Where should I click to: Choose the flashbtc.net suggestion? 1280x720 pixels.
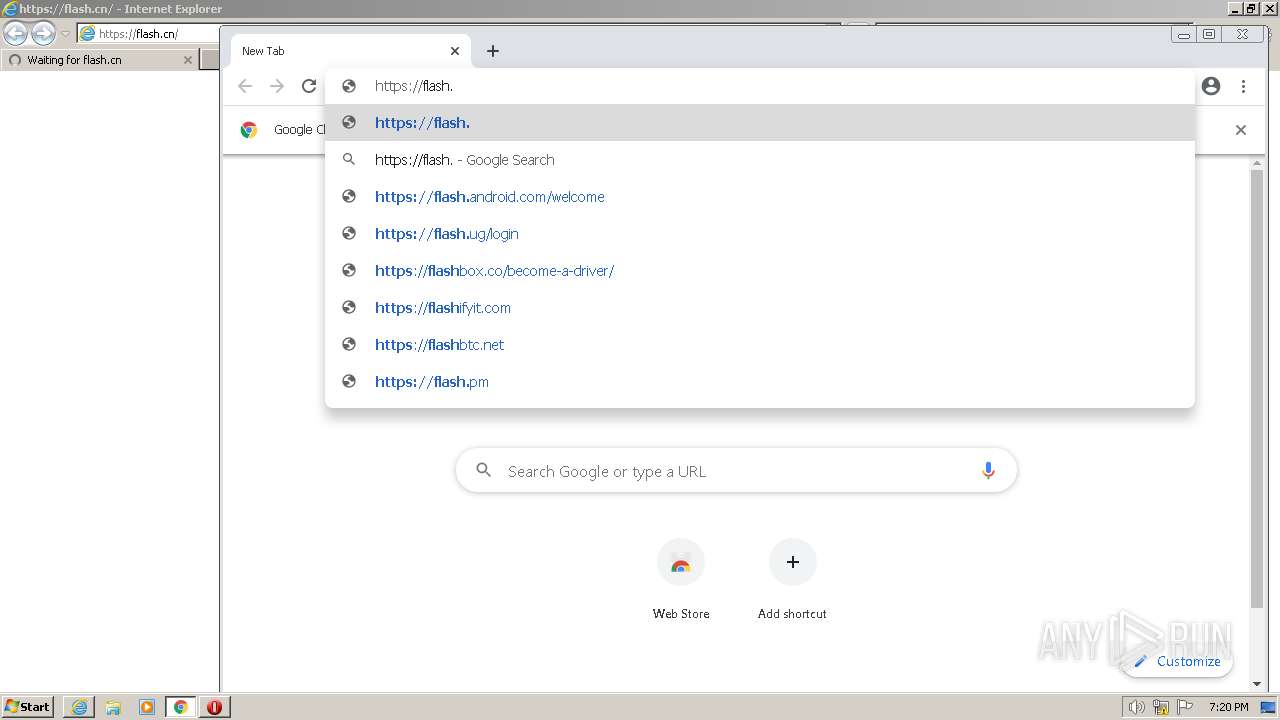point(760,345)
